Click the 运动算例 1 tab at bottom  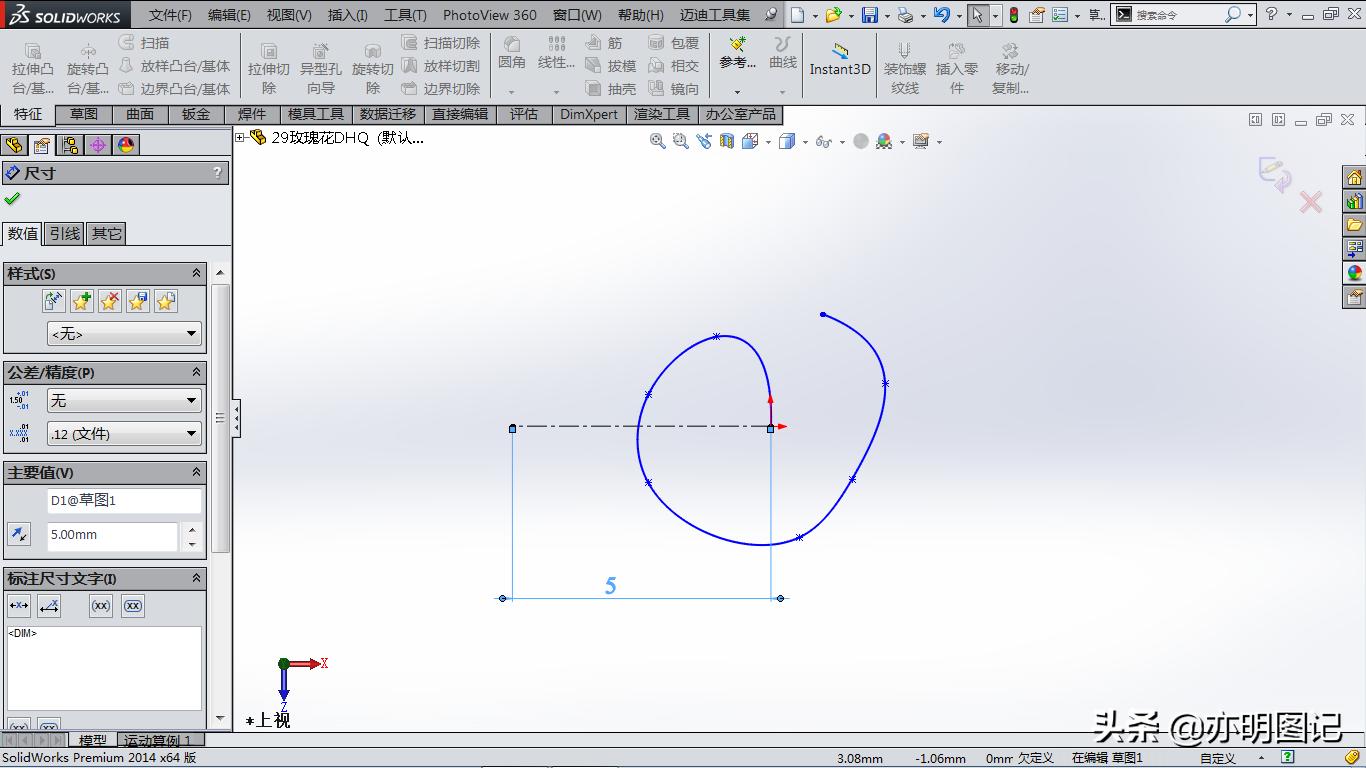pos(160,740)
